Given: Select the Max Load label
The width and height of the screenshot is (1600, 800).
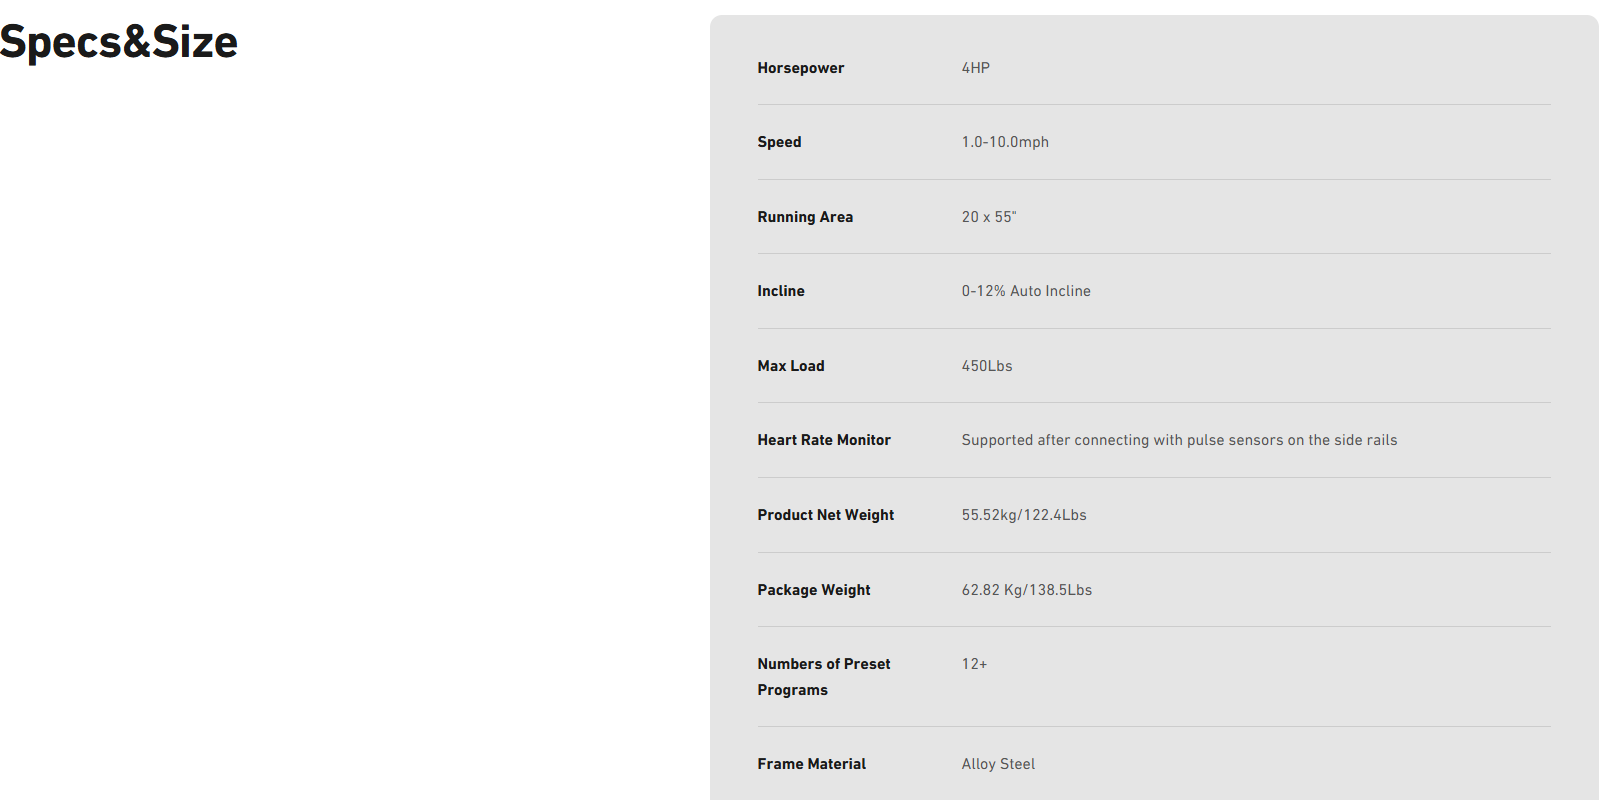Looking at the screenshot, I should coord(791,366).
